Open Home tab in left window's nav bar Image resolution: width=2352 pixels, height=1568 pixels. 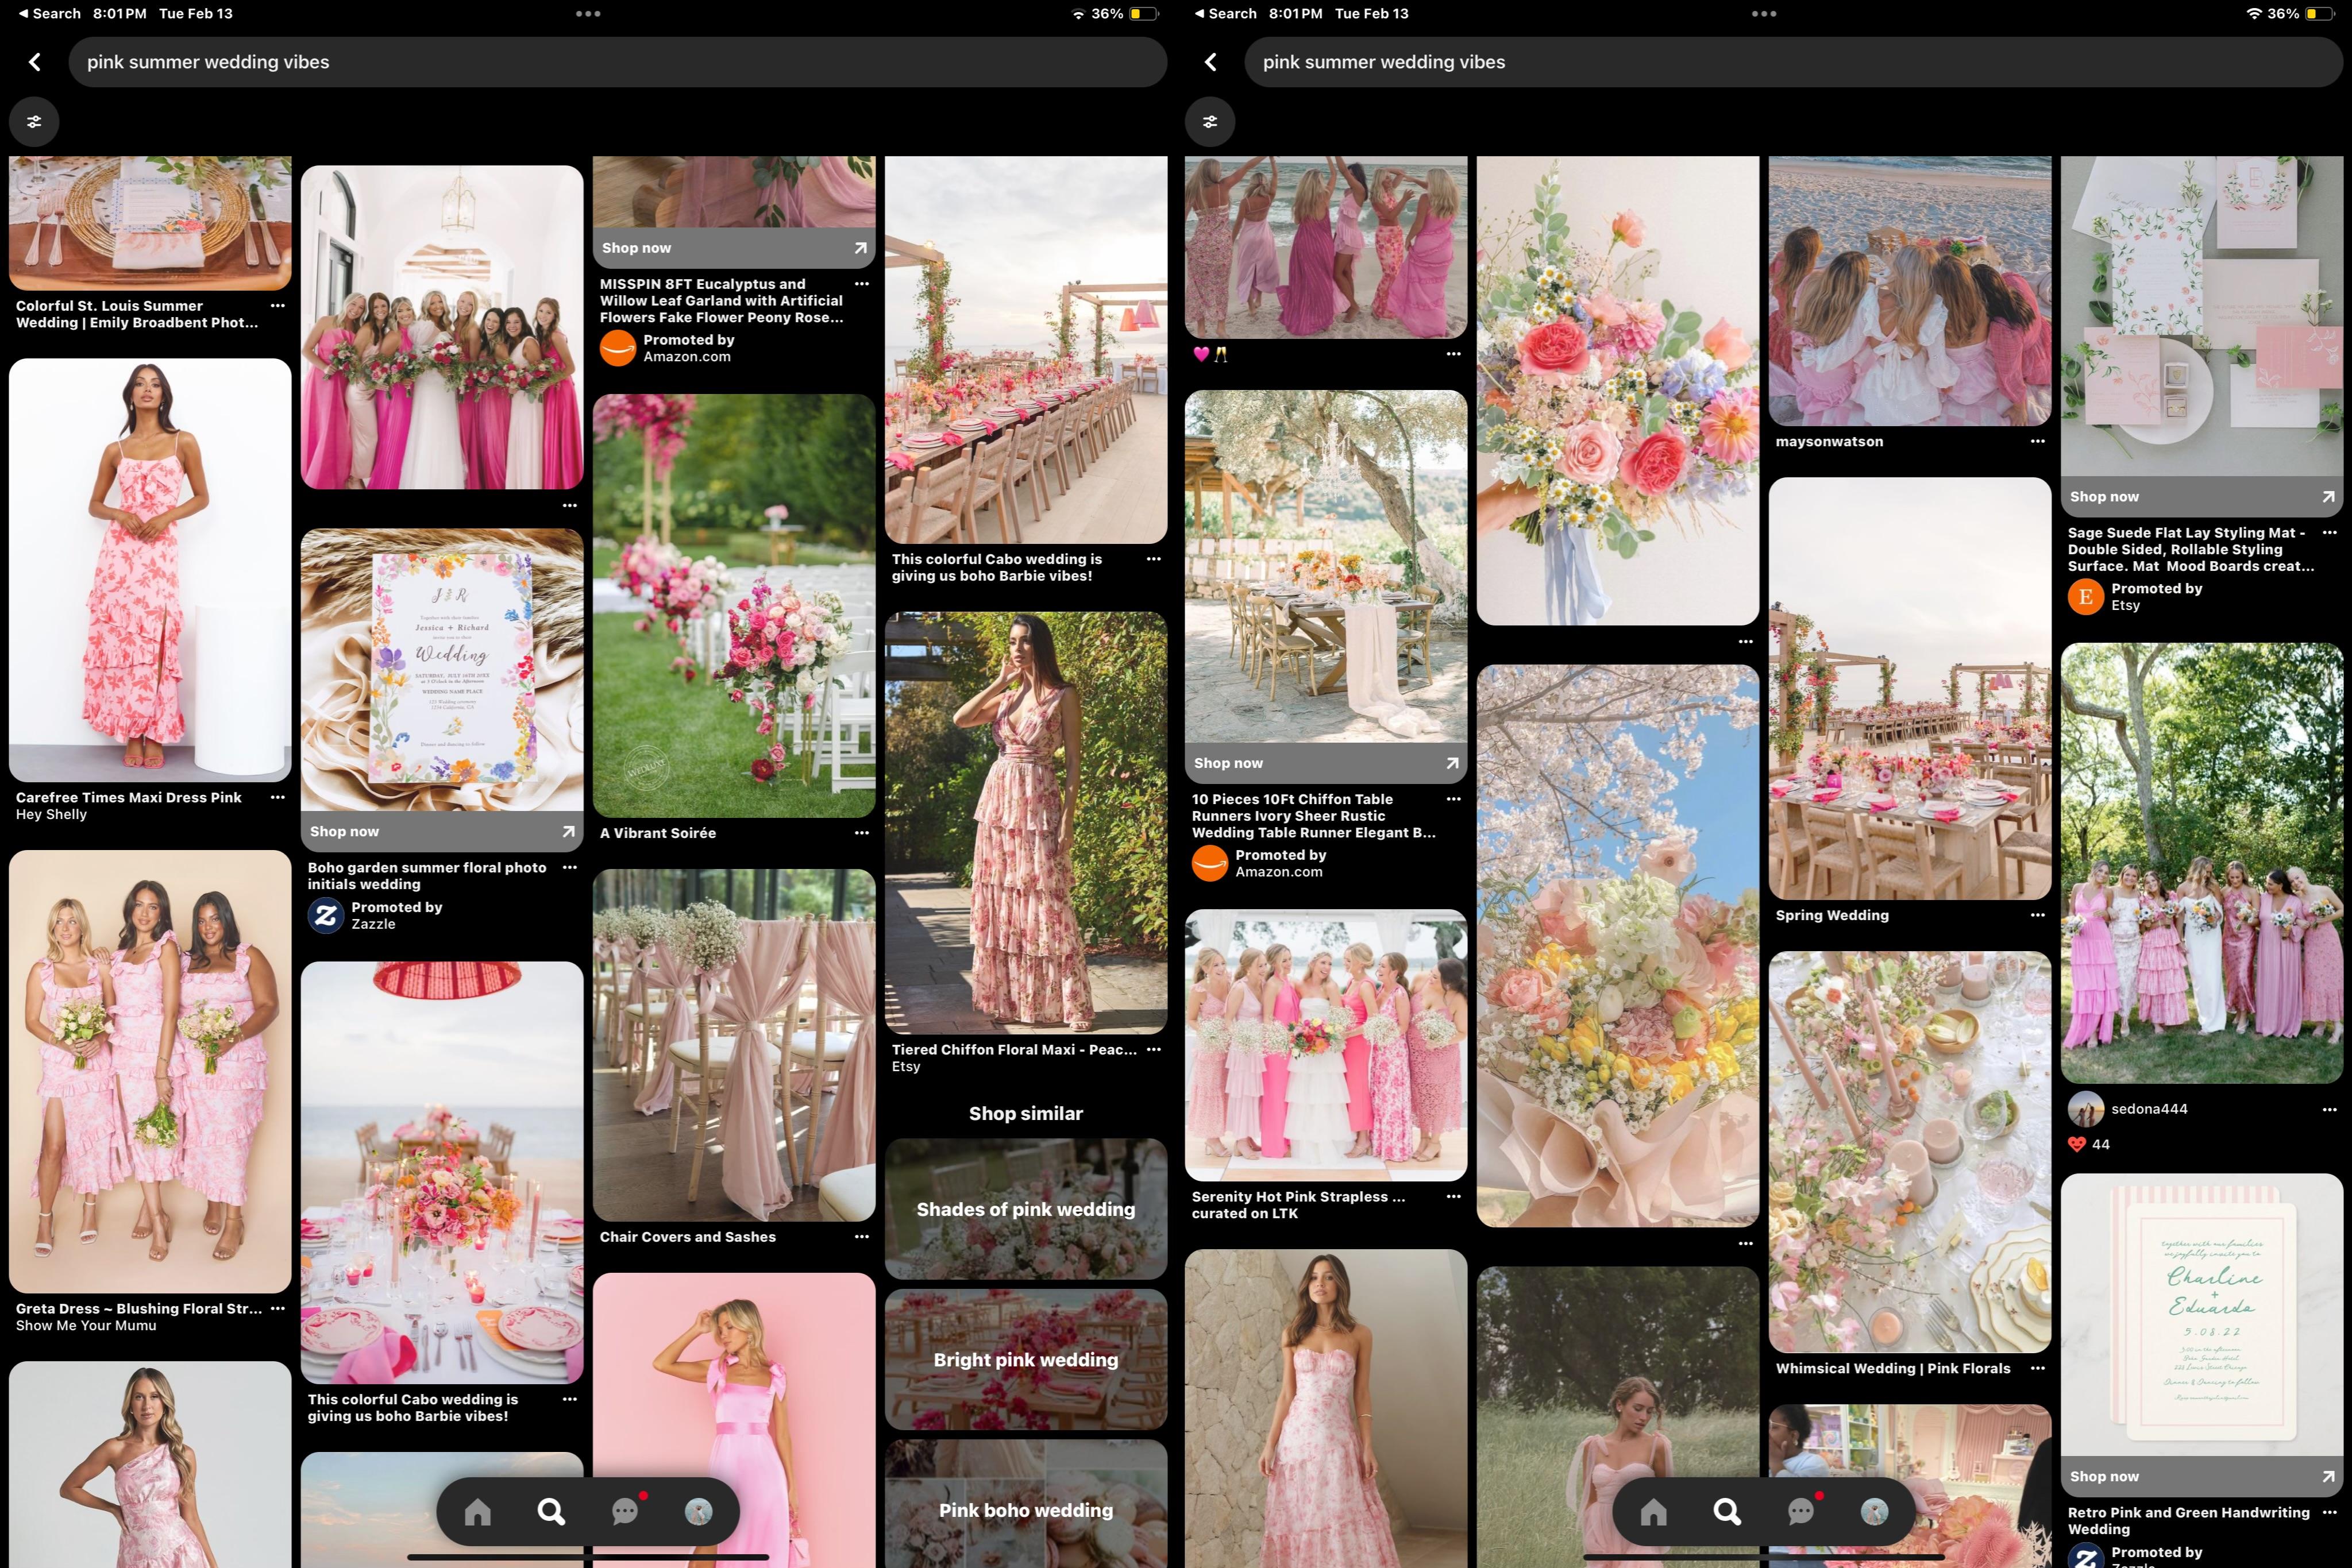click(x=478, y=1511)
